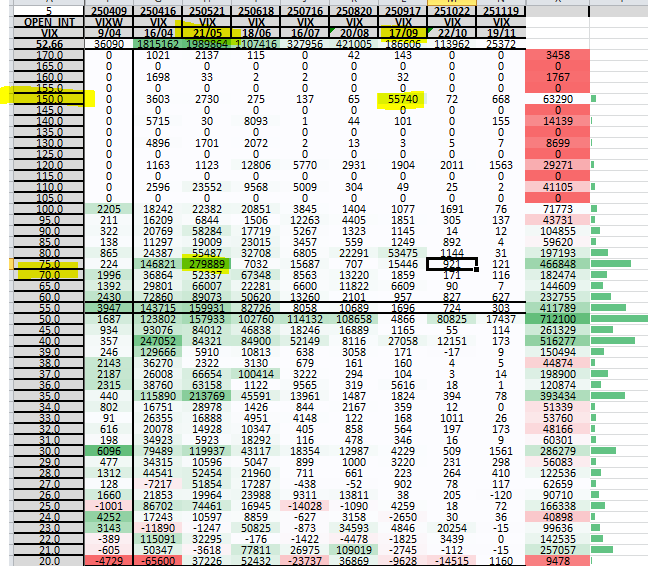The image size is (648, 566).
Task: Click the cell containing 129666
Action: tap(158, 352)
